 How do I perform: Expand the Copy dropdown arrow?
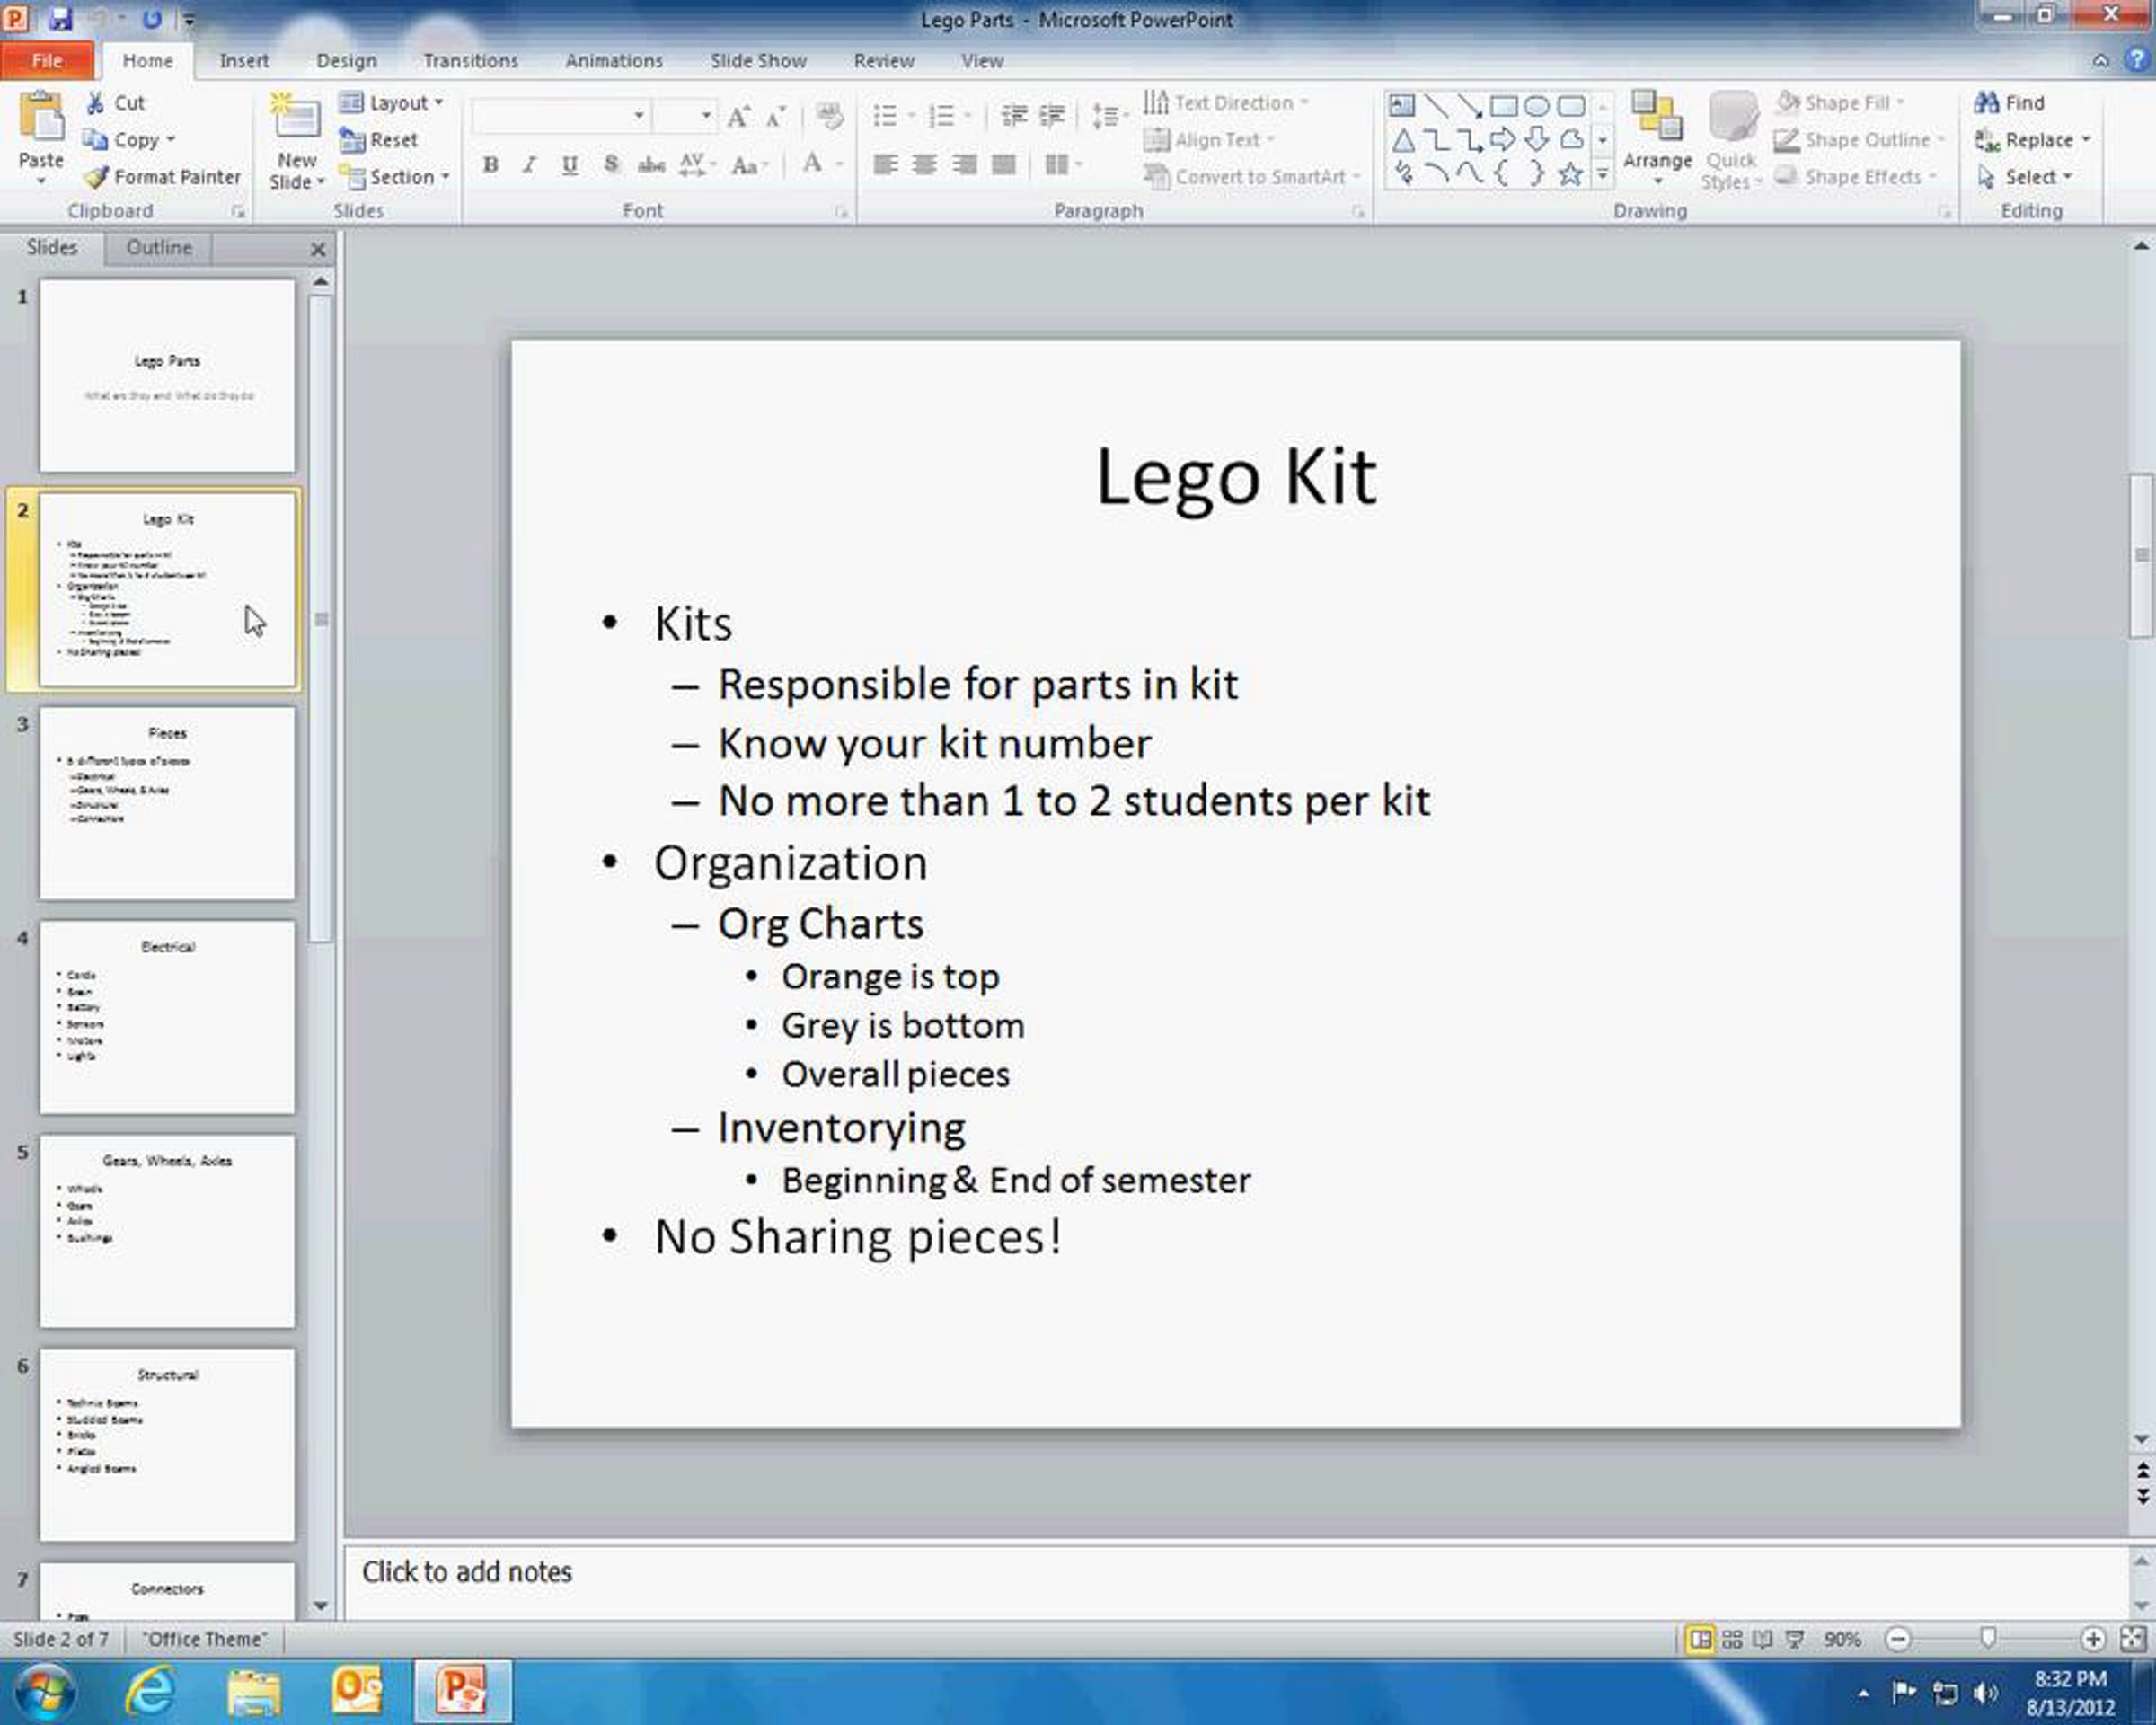[x=171, y=140]
